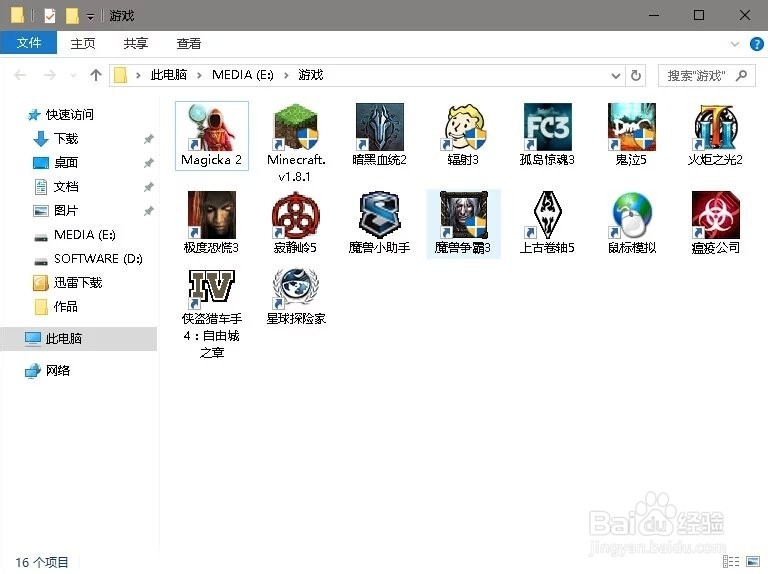The image size is (768, 574).
Task: Select 网络 in the navigation pane
Action: (58, 371)
